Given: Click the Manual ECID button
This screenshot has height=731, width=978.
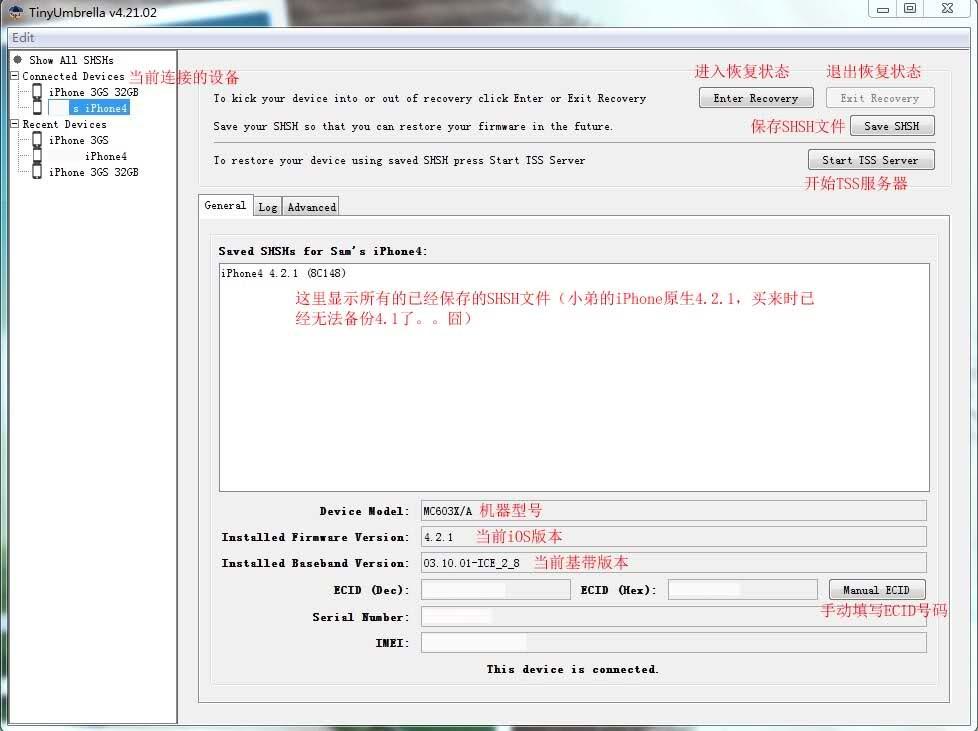Looking at the screenshot, I should point(876,590).
